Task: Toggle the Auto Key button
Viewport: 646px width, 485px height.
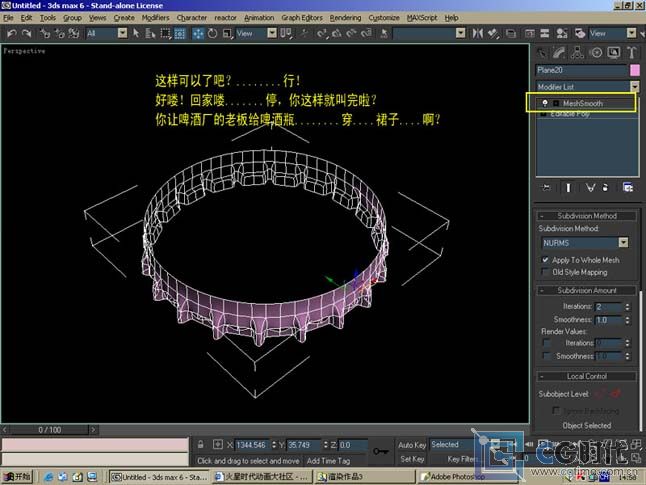Action: (412, 445)
